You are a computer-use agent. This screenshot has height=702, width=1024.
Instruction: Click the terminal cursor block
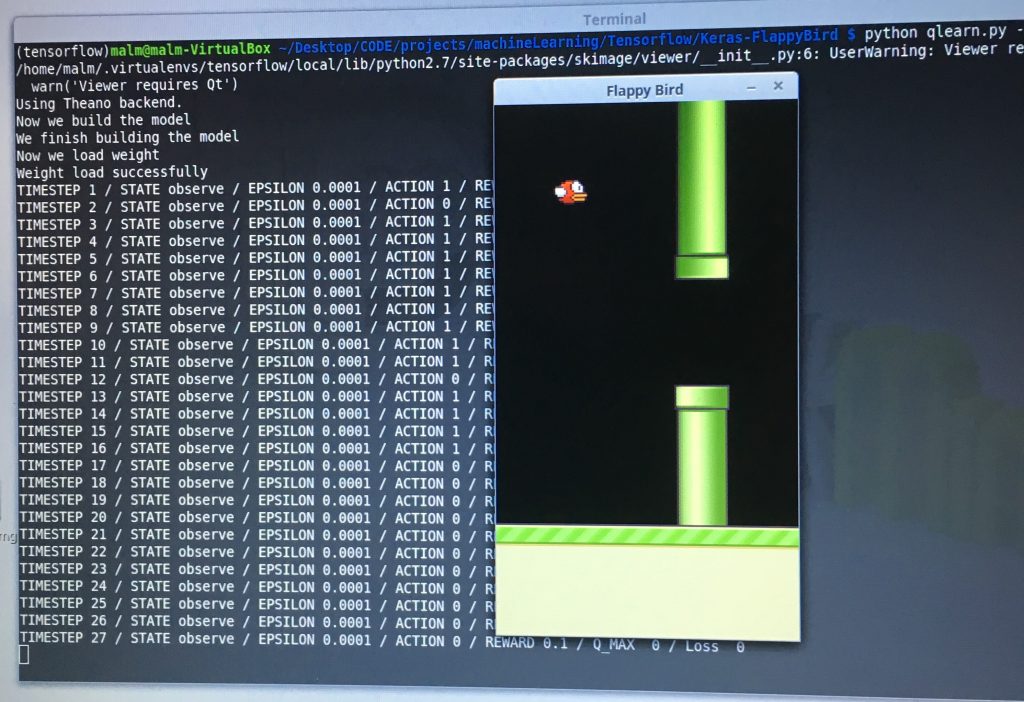pyautogui.click(x=24, y=654)
